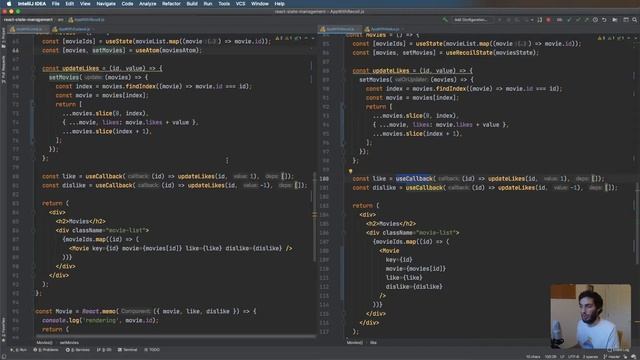
Task: Open the Git tool window button
Action: pyautogui.click(x=104, y=350)
